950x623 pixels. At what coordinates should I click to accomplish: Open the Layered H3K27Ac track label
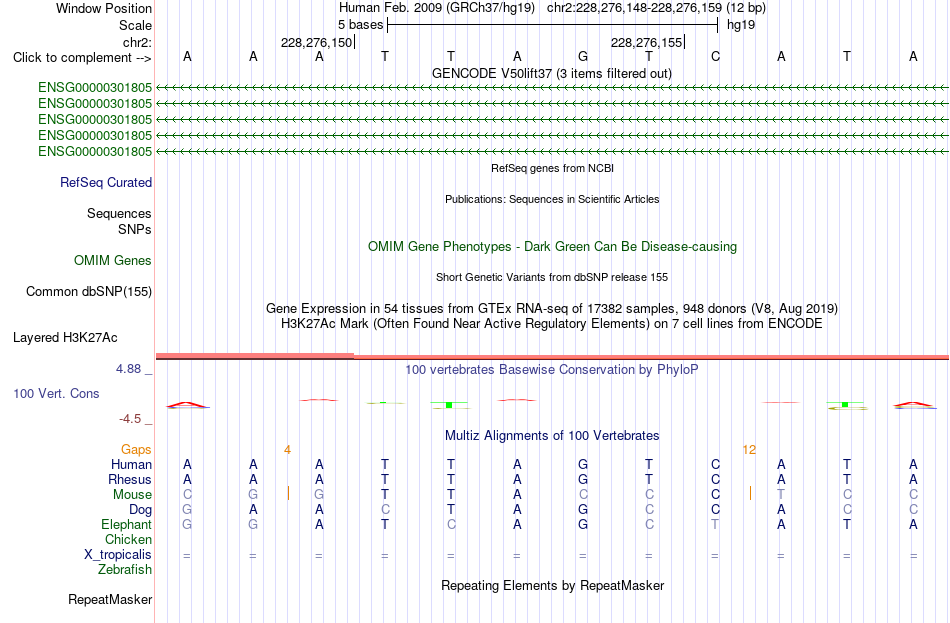(65, 338)
